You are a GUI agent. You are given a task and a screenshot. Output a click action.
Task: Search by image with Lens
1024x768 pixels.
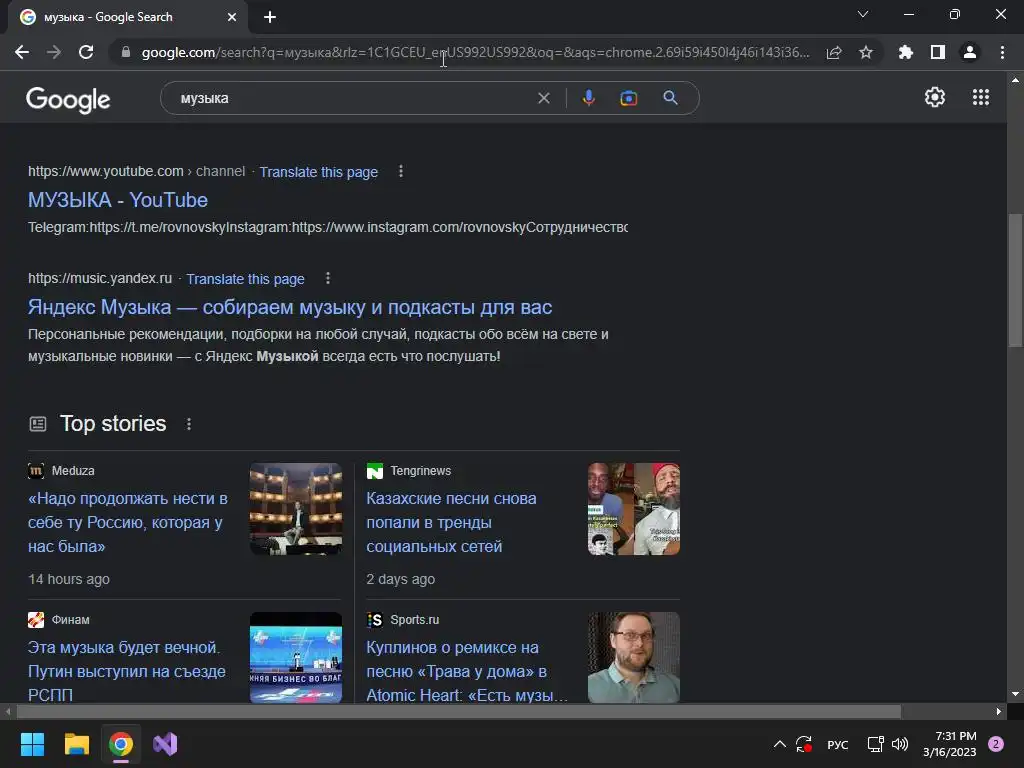click(628, 98)
